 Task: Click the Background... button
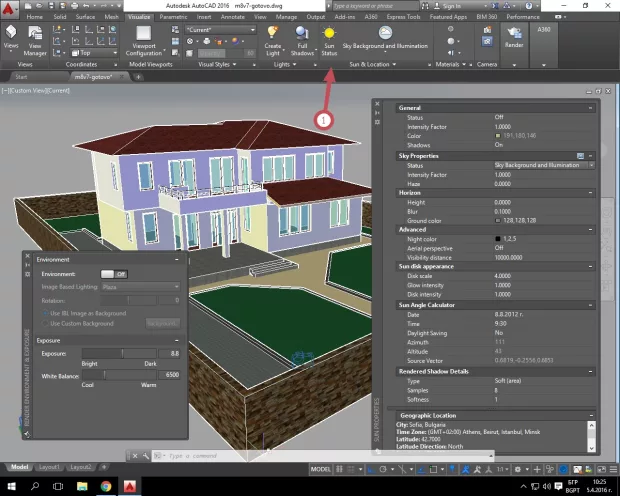162,323
